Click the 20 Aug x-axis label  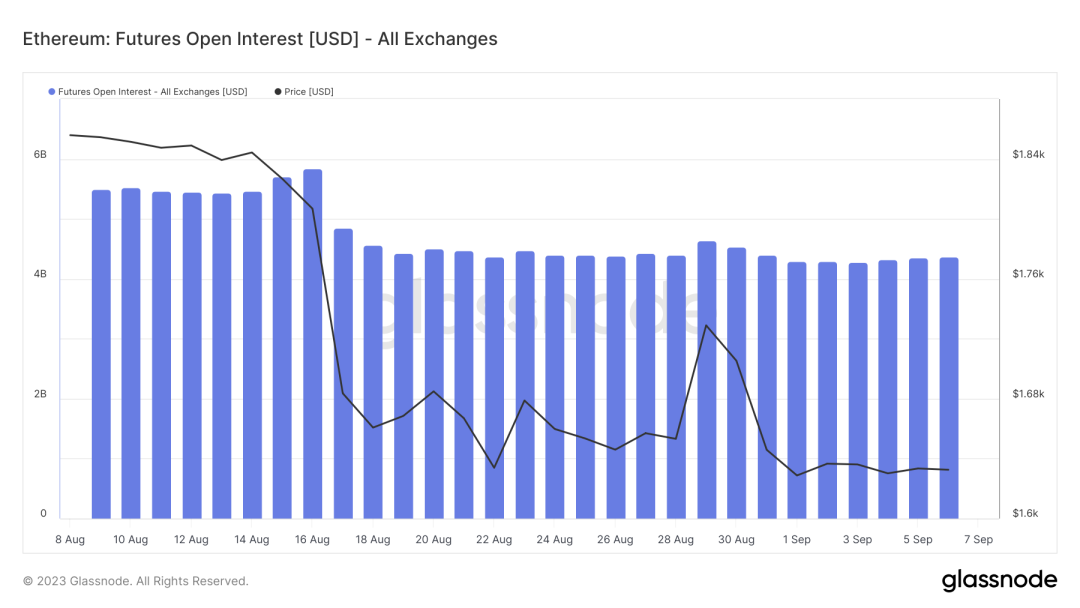(x=433, y=540)
